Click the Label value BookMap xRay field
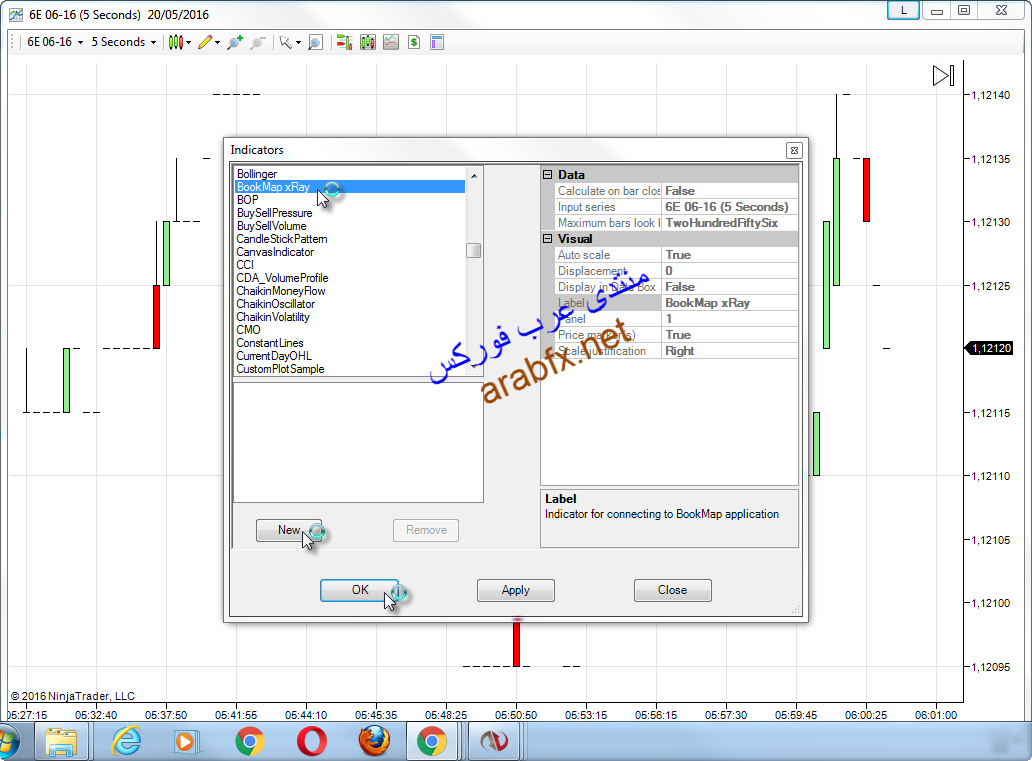The image size is (1032, 761). click(730, 303)
